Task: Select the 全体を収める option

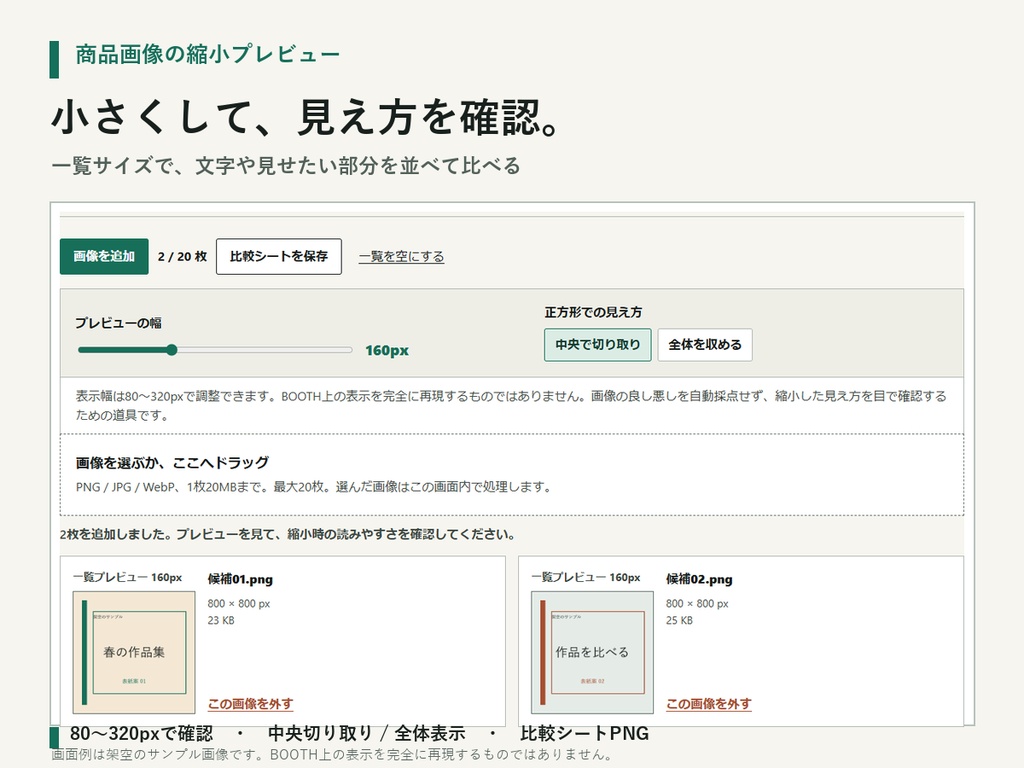Action: coord(705,345)
